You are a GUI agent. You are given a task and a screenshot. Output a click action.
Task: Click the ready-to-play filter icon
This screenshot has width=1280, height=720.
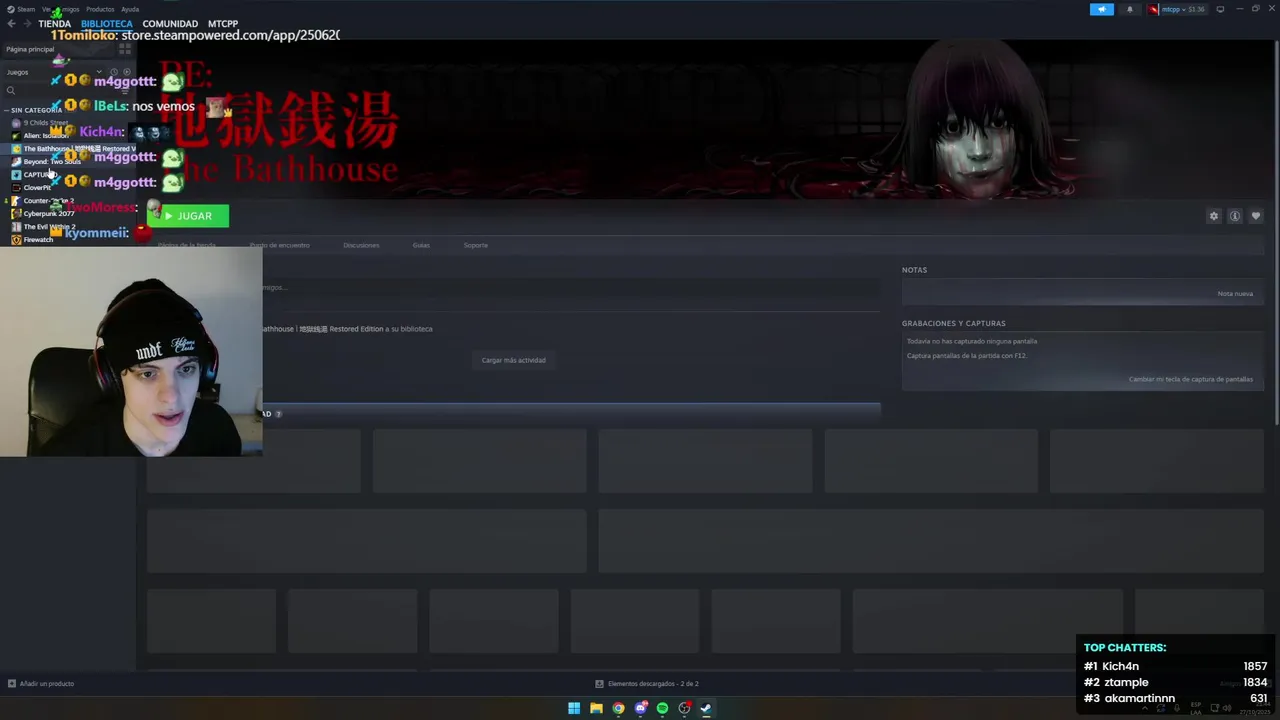click(127, 72)
